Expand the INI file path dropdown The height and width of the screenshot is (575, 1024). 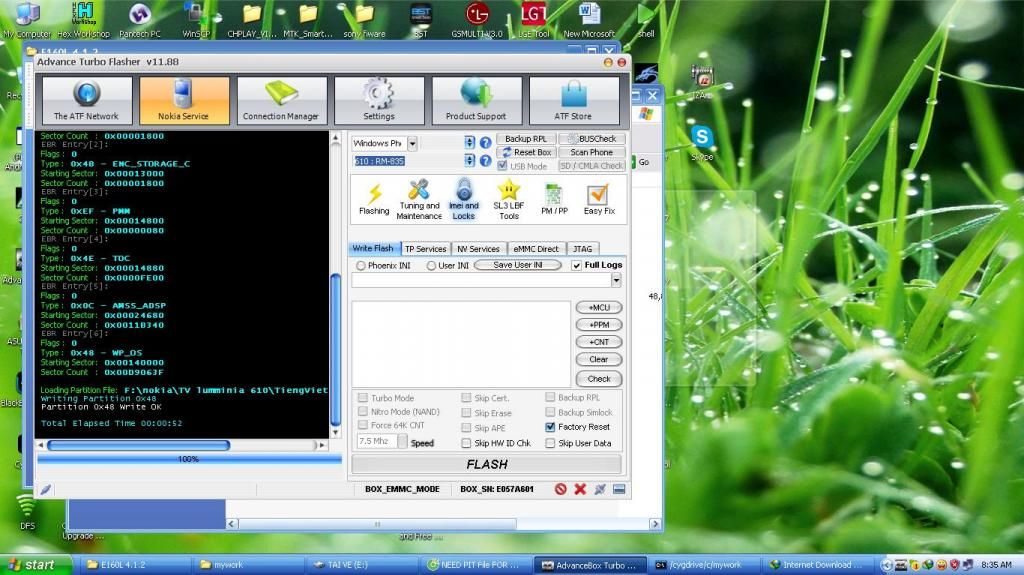[616, 280]
